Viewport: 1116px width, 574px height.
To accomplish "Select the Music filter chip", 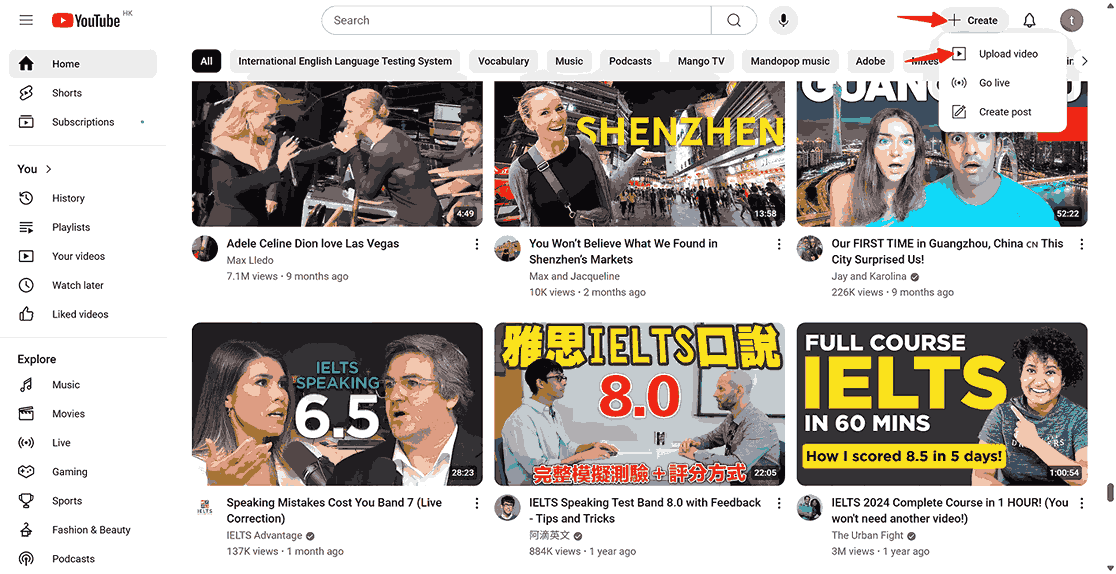I will (x=569, y=61).
